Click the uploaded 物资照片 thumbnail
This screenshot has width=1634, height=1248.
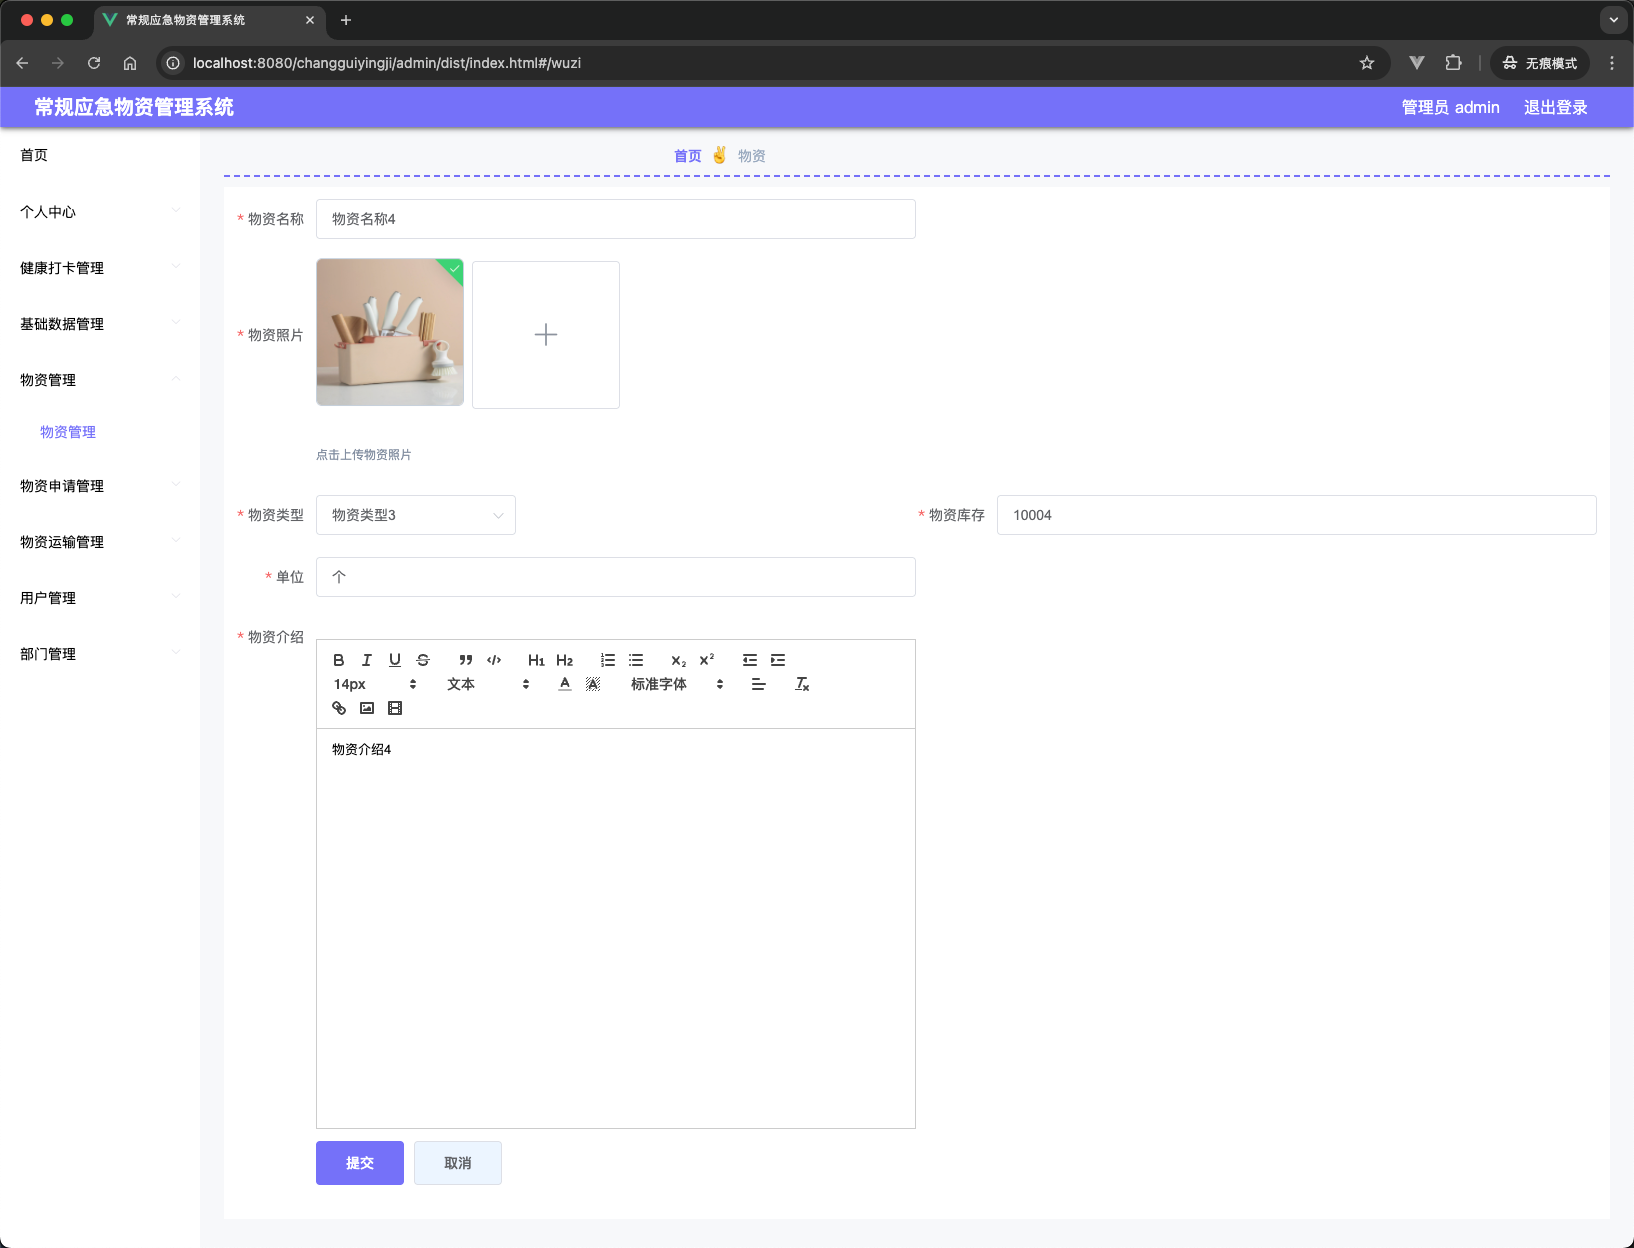tap(390, 332)
